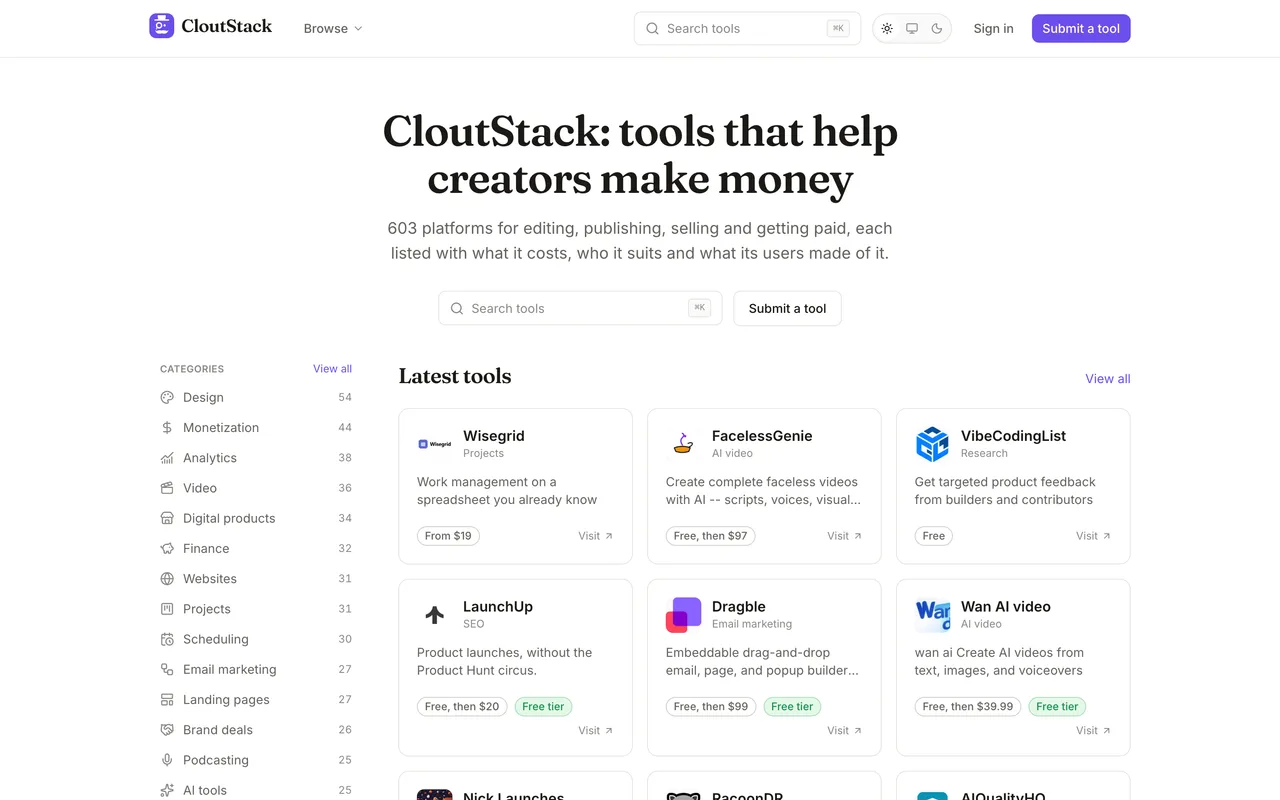Viewport: 1280px width, 800px height.
Task: Select Email marketing category icon
Action: [167, 669]
